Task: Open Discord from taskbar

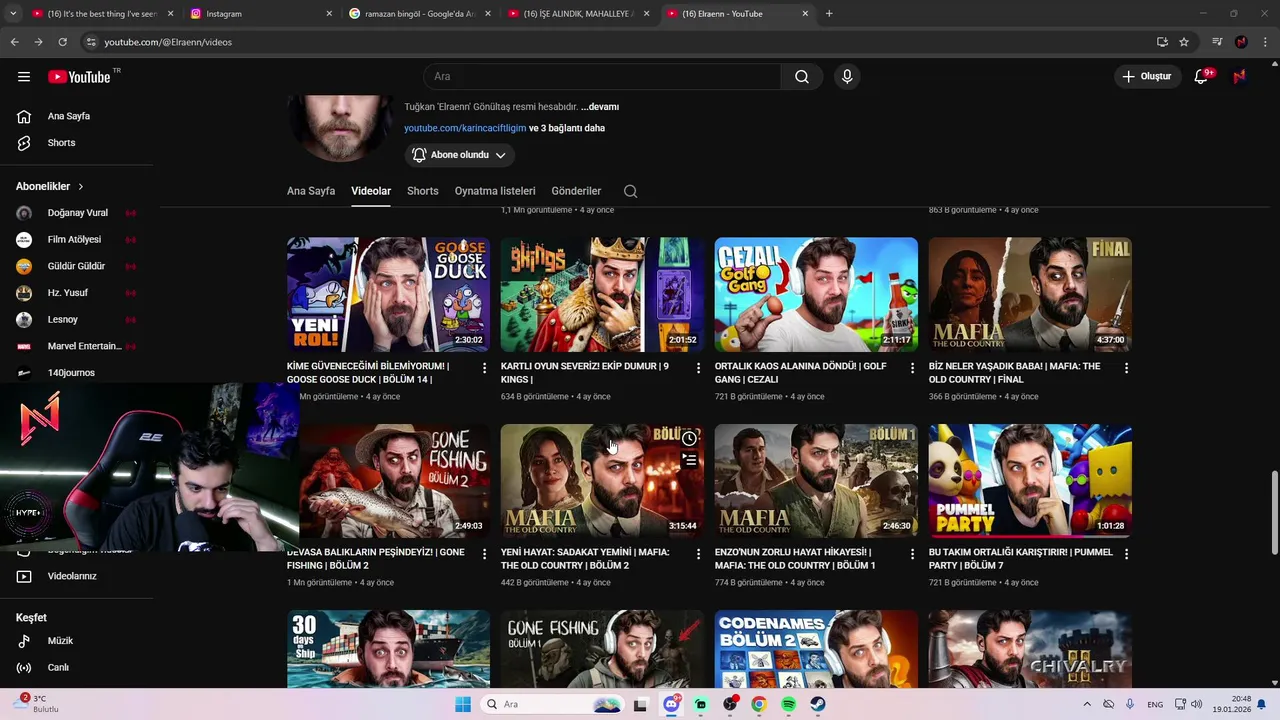Action: point(671,704)
